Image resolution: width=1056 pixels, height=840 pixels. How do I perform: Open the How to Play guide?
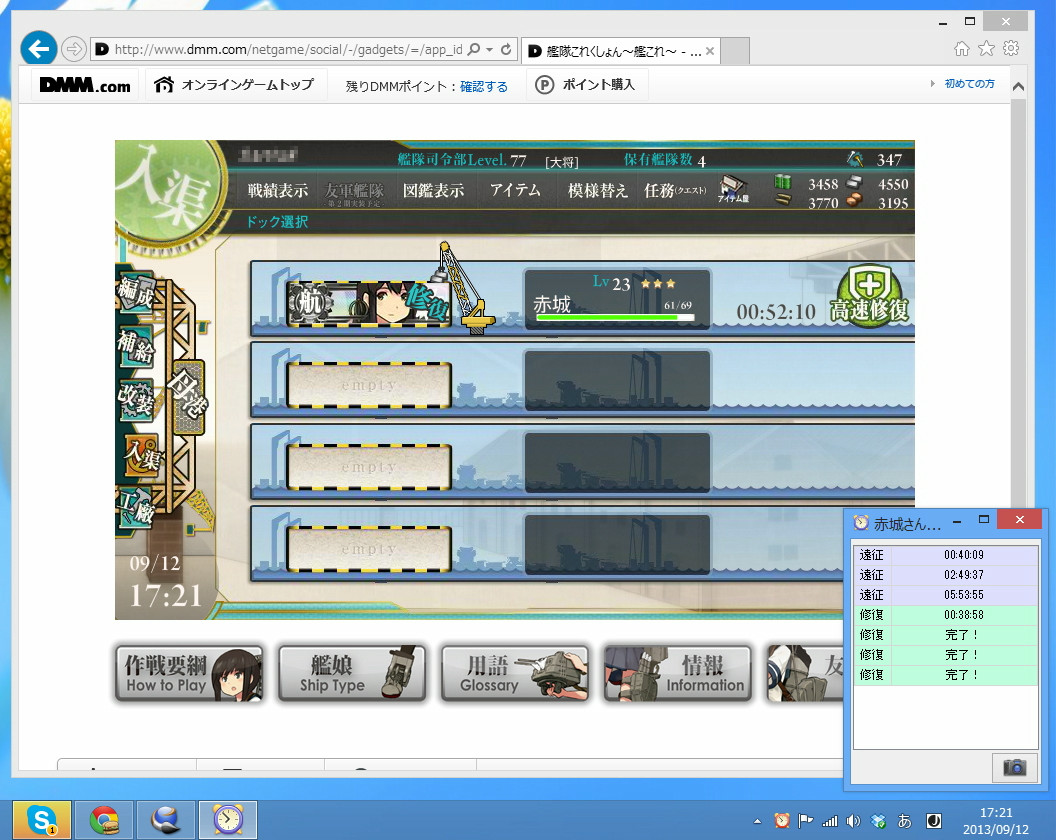188,672
